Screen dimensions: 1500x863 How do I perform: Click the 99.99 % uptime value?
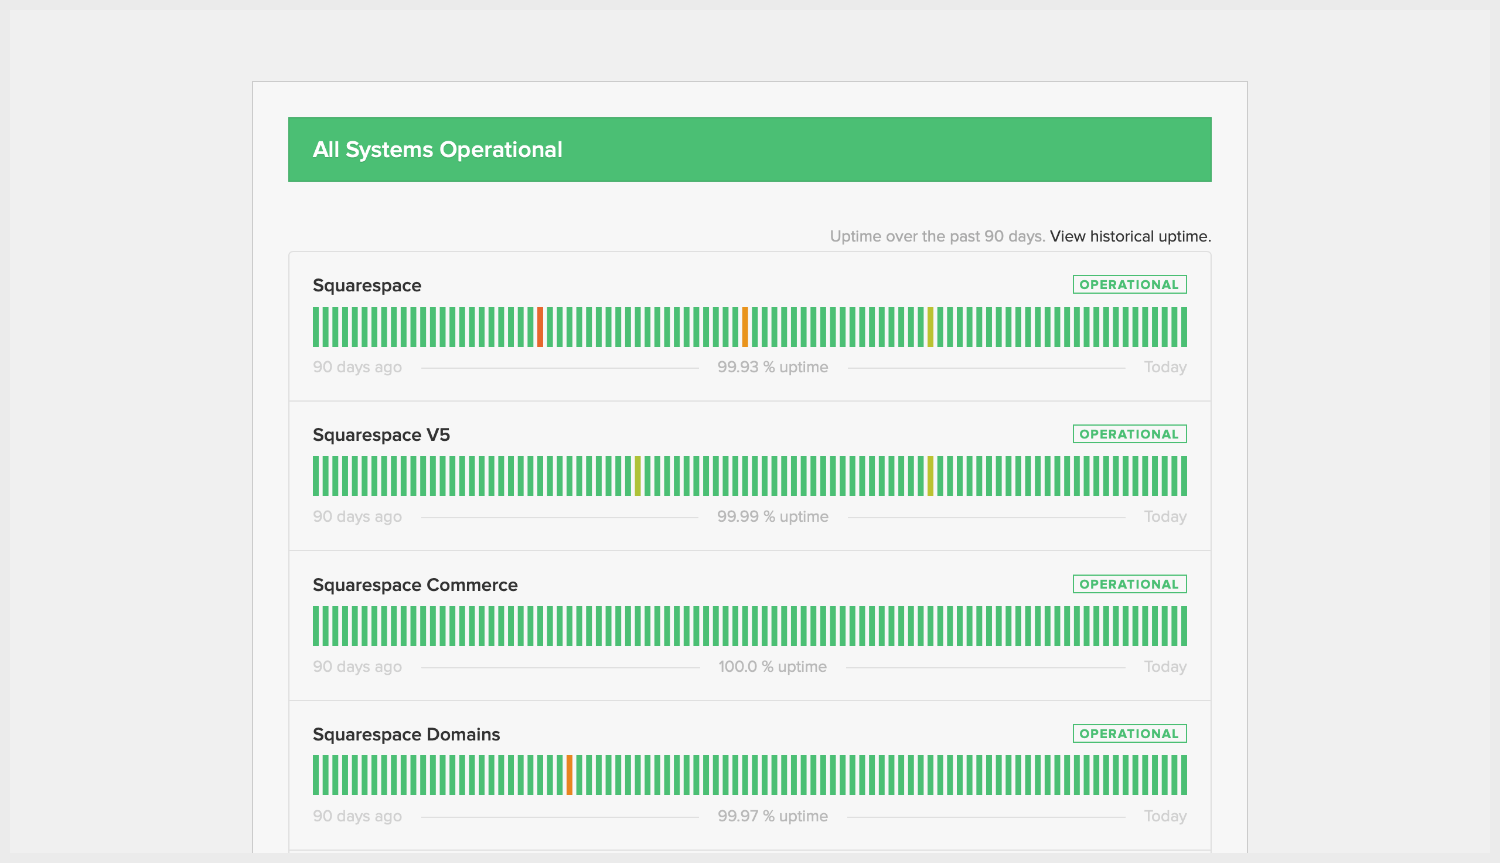coord(773,517)
